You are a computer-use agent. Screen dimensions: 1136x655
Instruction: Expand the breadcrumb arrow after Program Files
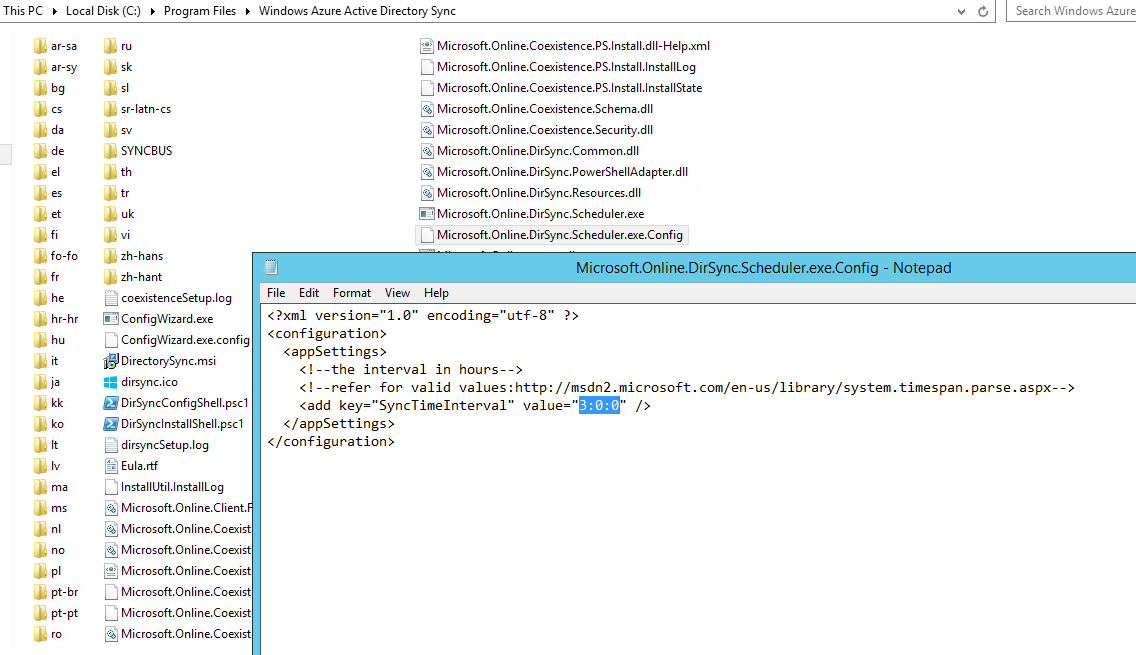click(x=249, y=11)
